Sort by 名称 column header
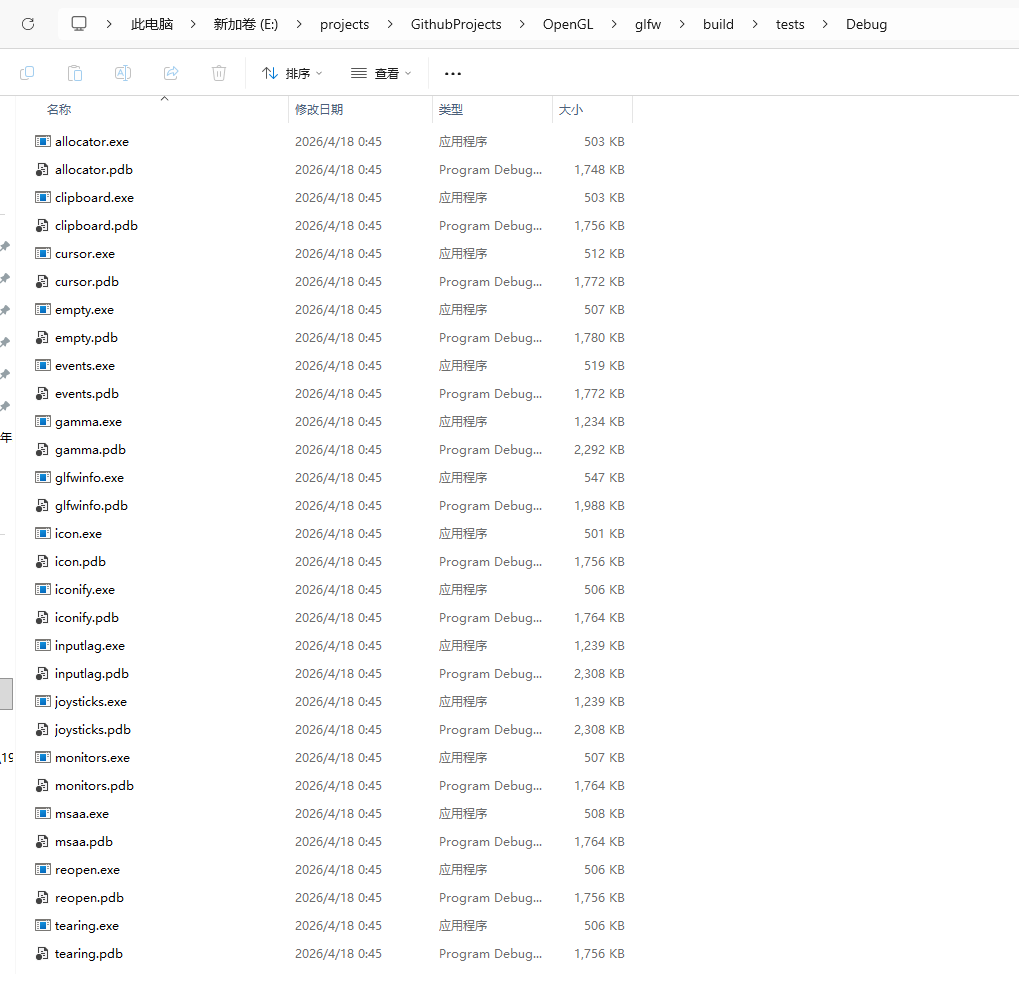Viewport: 1019px width, 981px height. coord(59,110)
